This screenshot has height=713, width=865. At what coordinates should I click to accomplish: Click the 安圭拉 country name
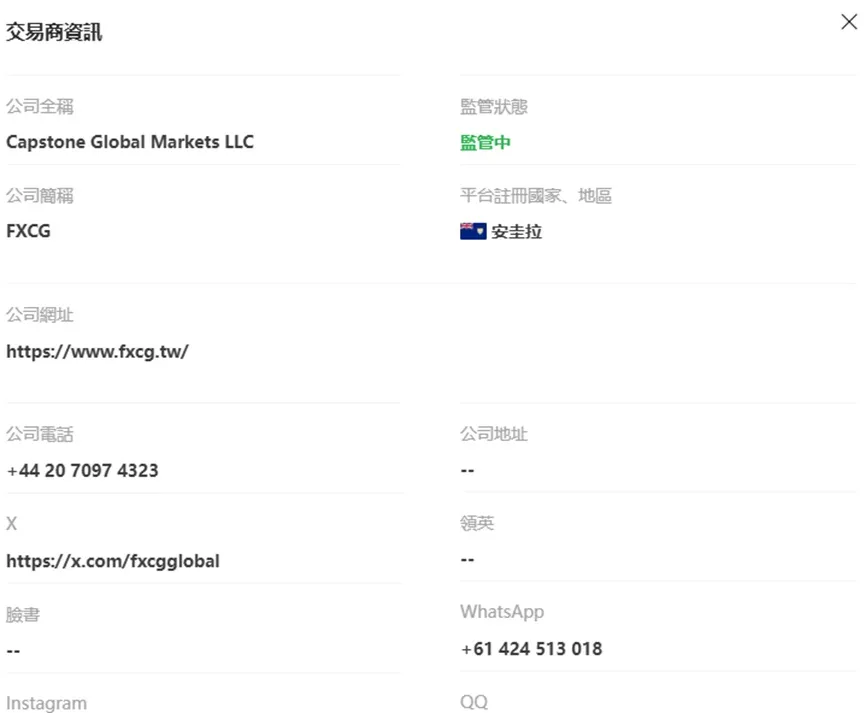click(516, 232)
